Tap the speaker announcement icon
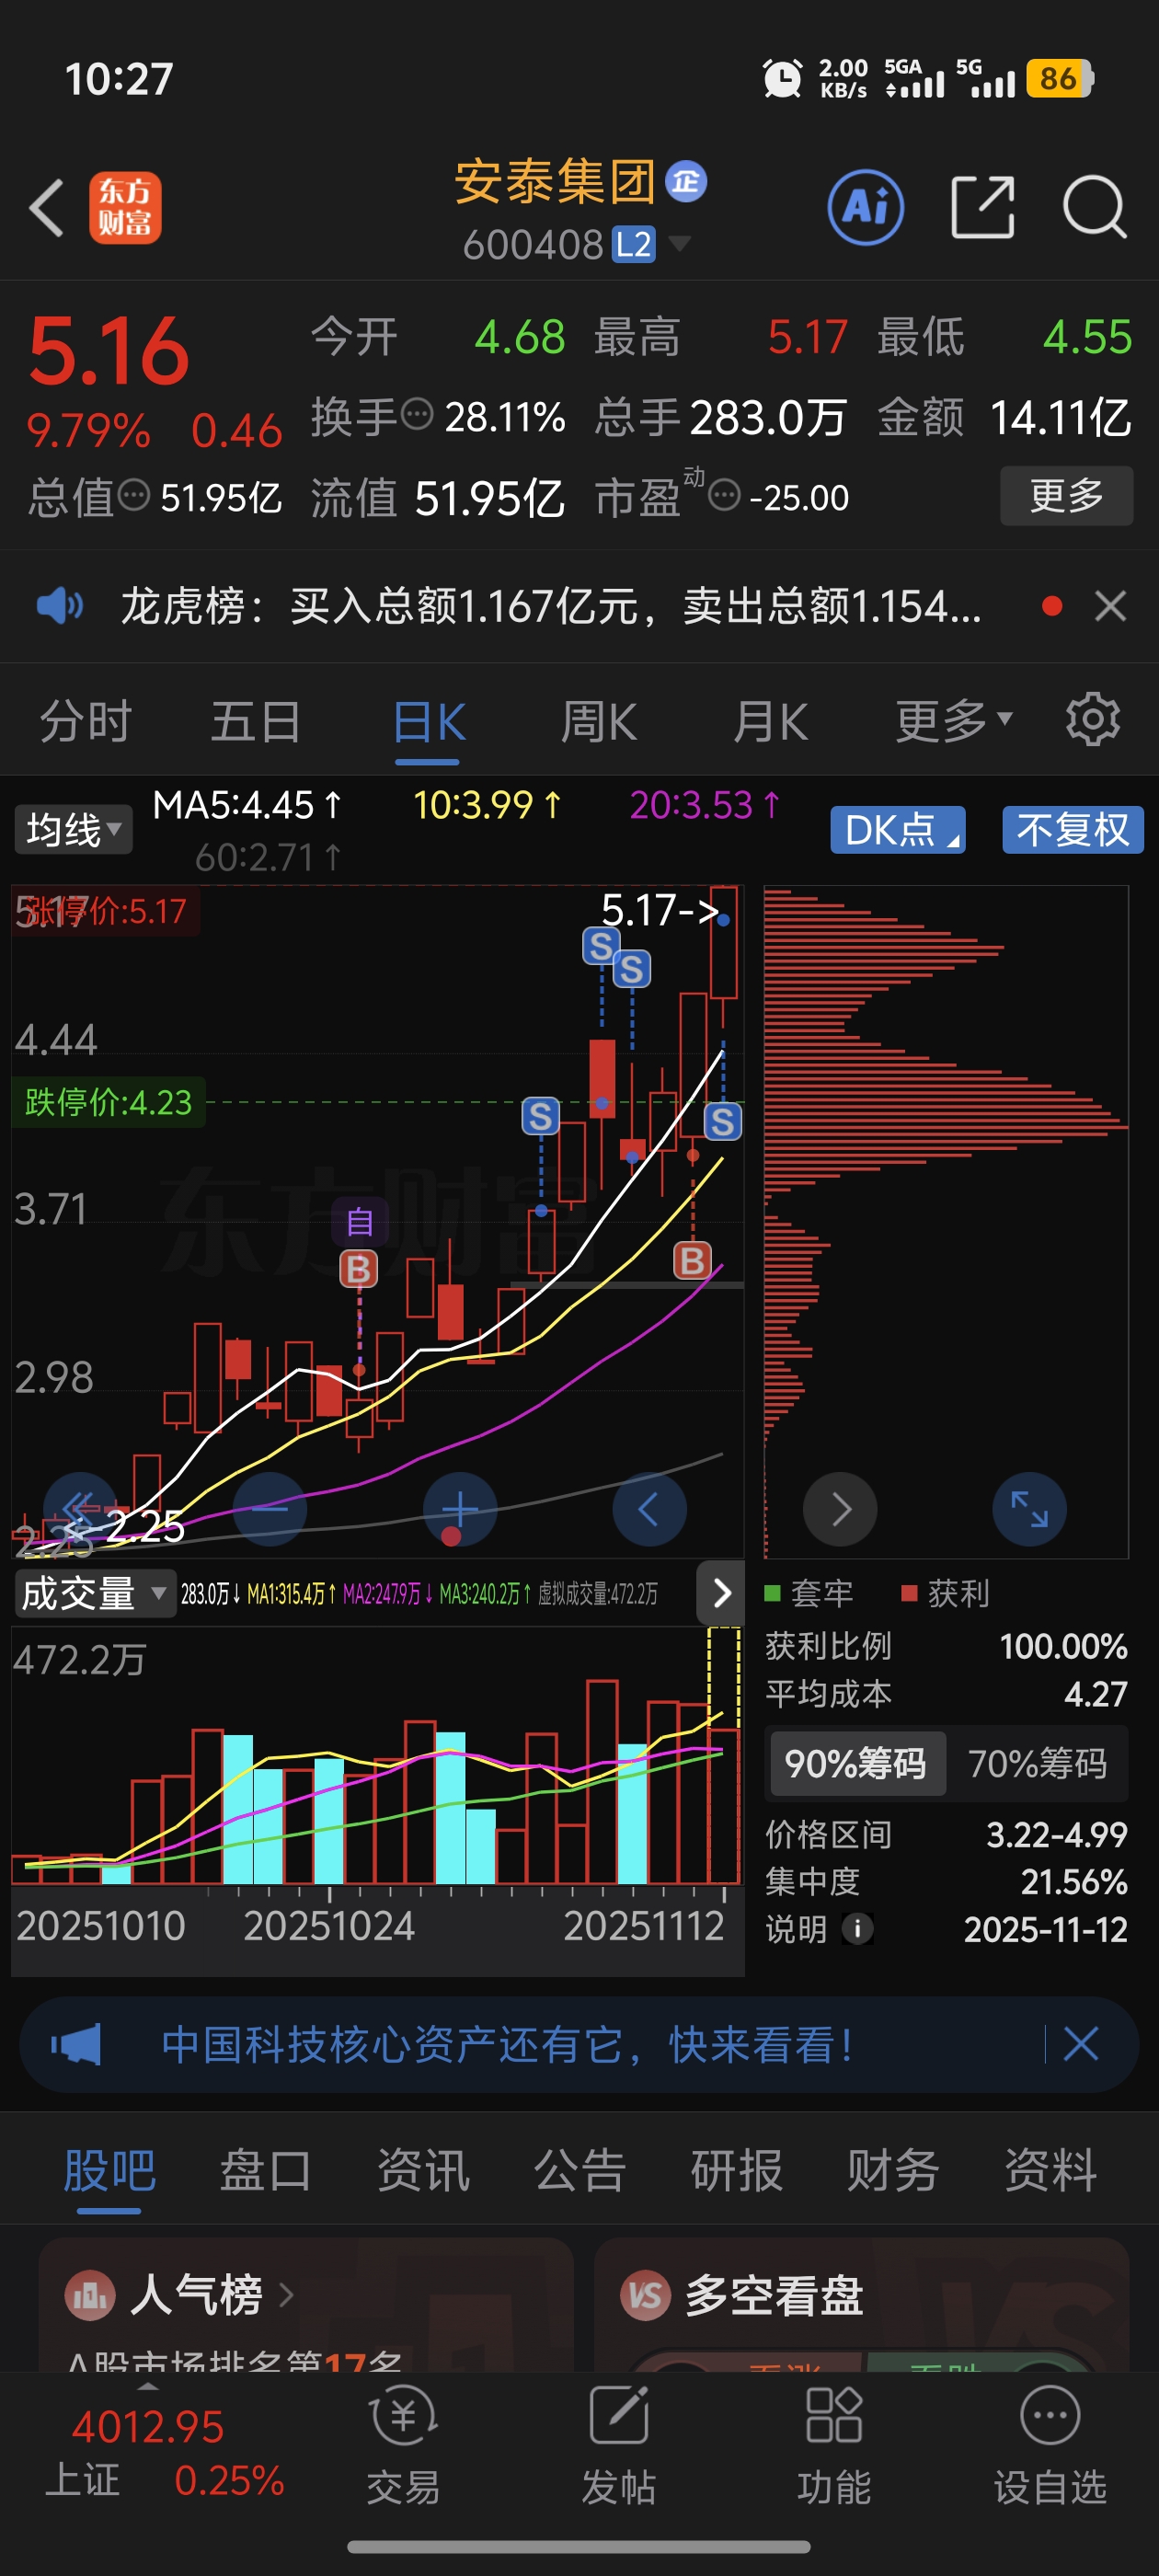This screenshot has width=1159, height=2576. point(60,605)
